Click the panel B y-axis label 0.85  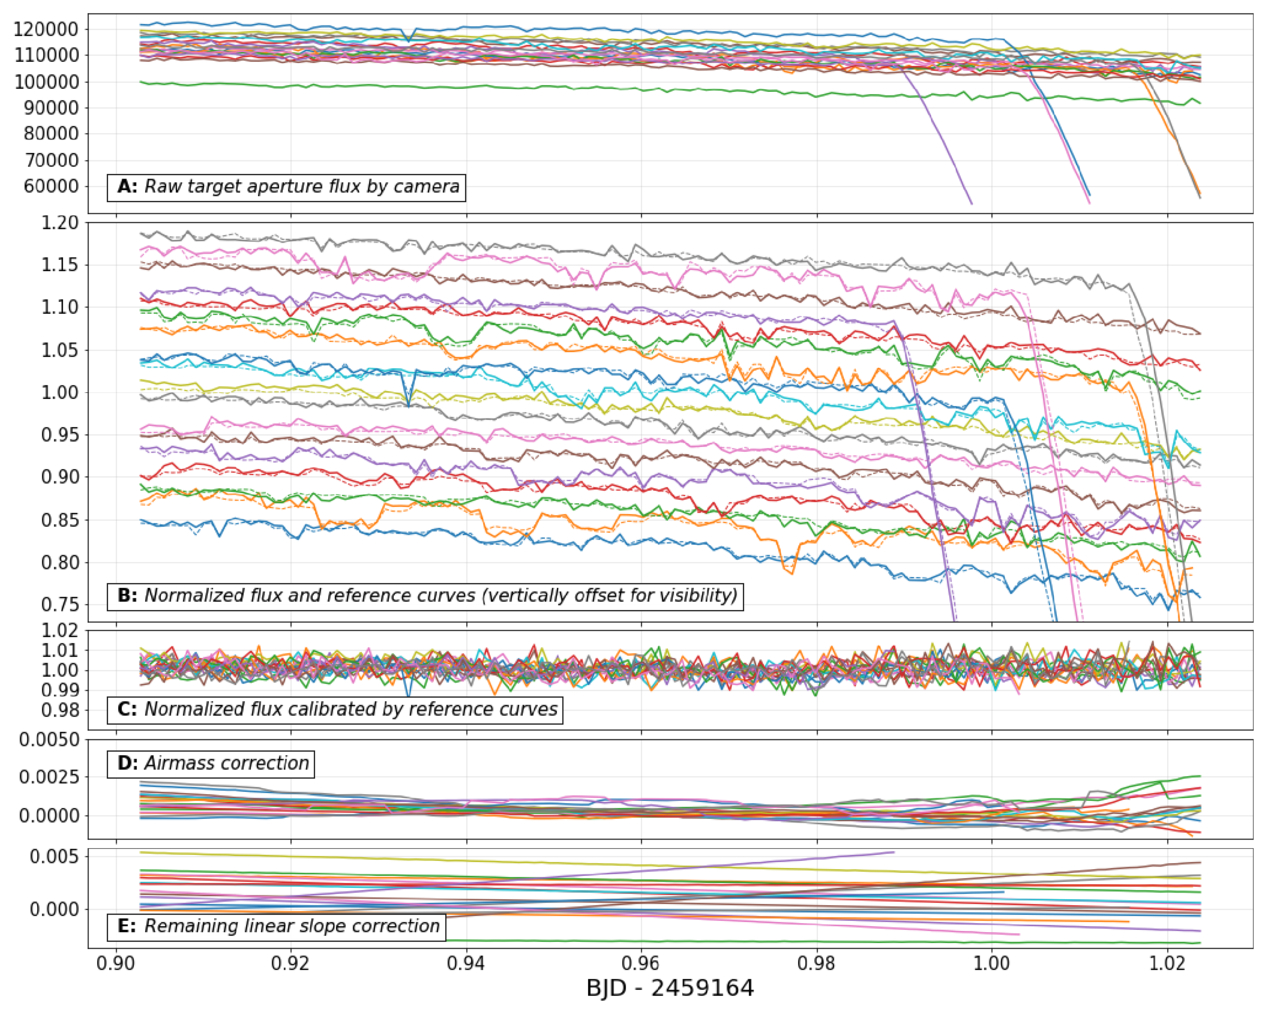60,520
